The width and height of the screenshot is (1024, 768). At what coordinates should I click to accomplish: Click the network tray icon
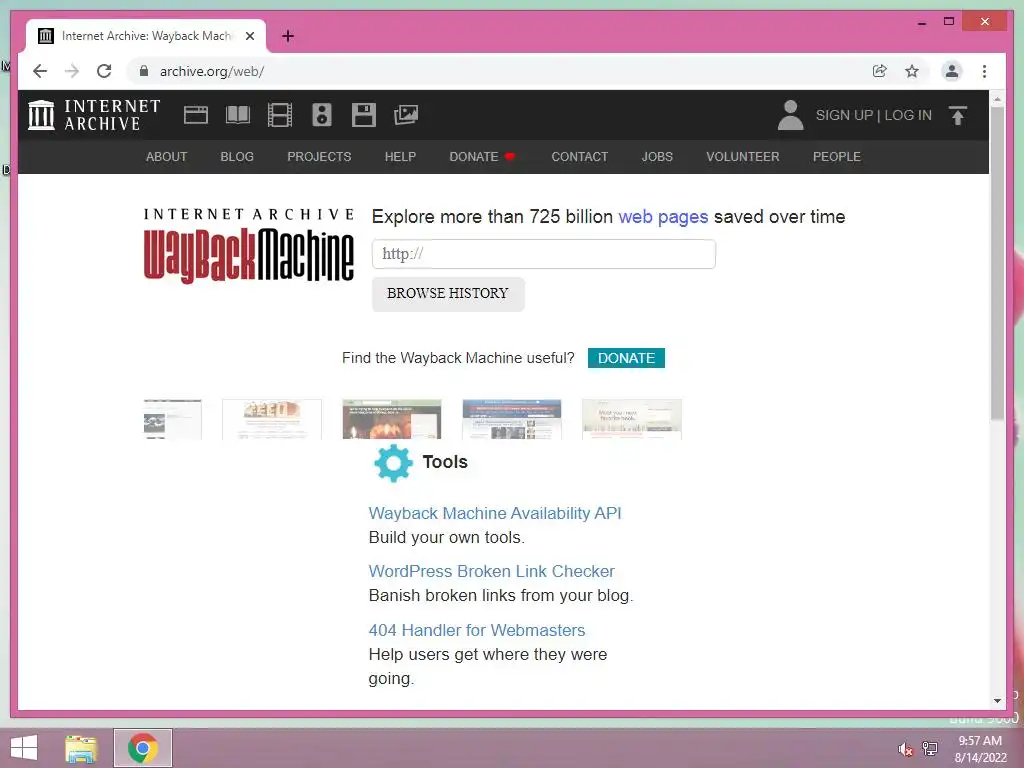click(929, 748)
